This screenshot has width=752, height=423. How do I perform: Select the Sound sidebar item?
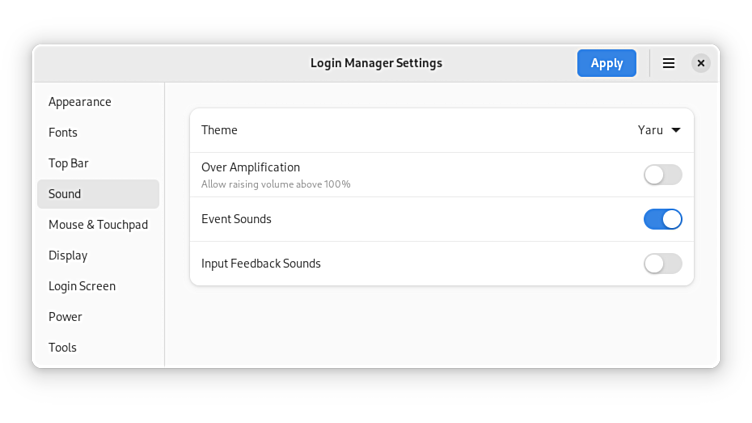pyautogui.click(x=98, y=194)
